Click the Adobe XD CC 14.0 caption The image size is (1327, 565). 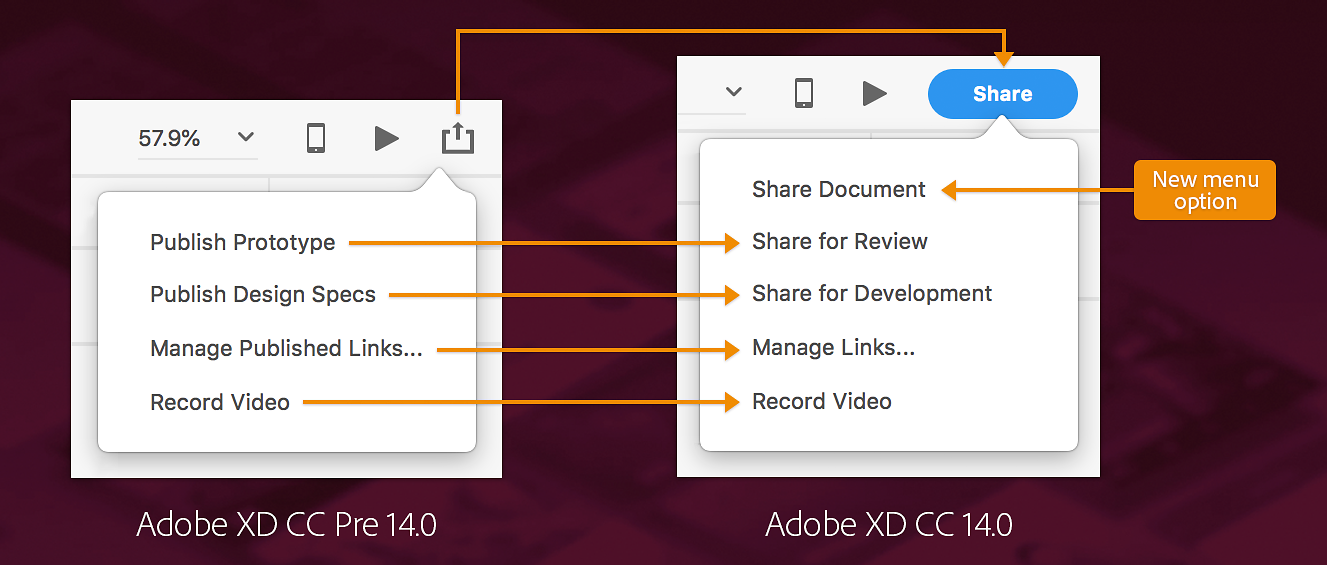click(x=889, y=524)
